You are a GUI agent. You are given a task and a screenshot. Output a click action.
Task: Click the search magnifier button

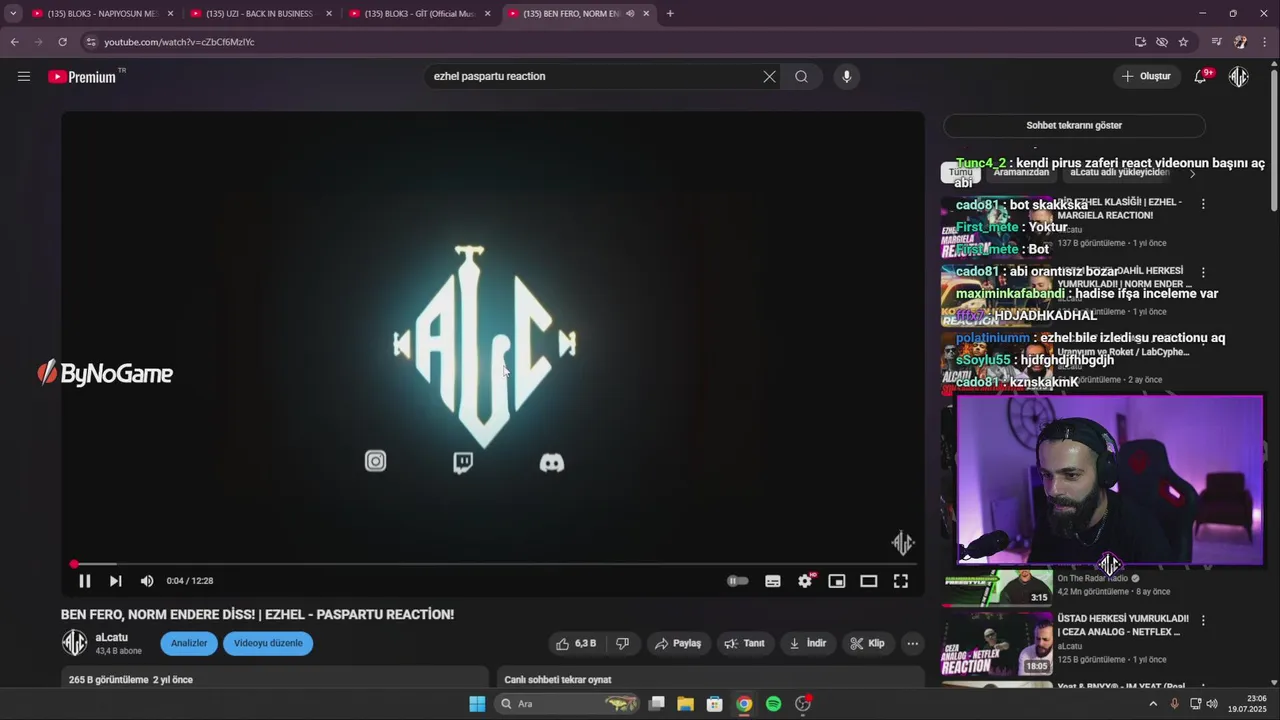click(801, 76)
